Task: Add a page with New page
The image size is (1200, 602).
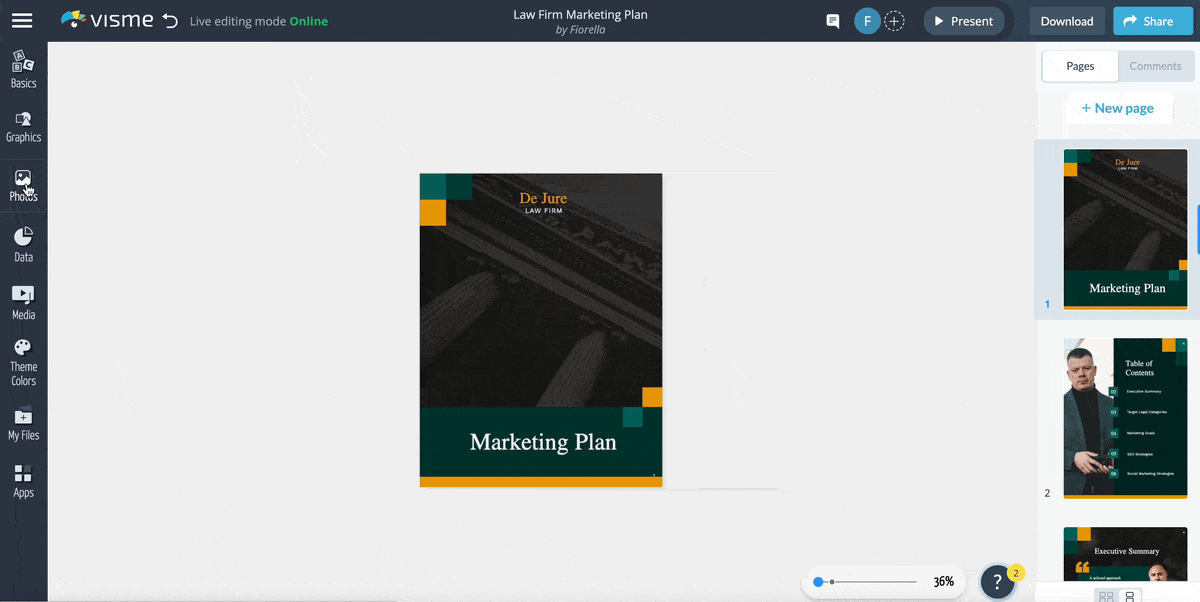Action: tap(1117, 108)
